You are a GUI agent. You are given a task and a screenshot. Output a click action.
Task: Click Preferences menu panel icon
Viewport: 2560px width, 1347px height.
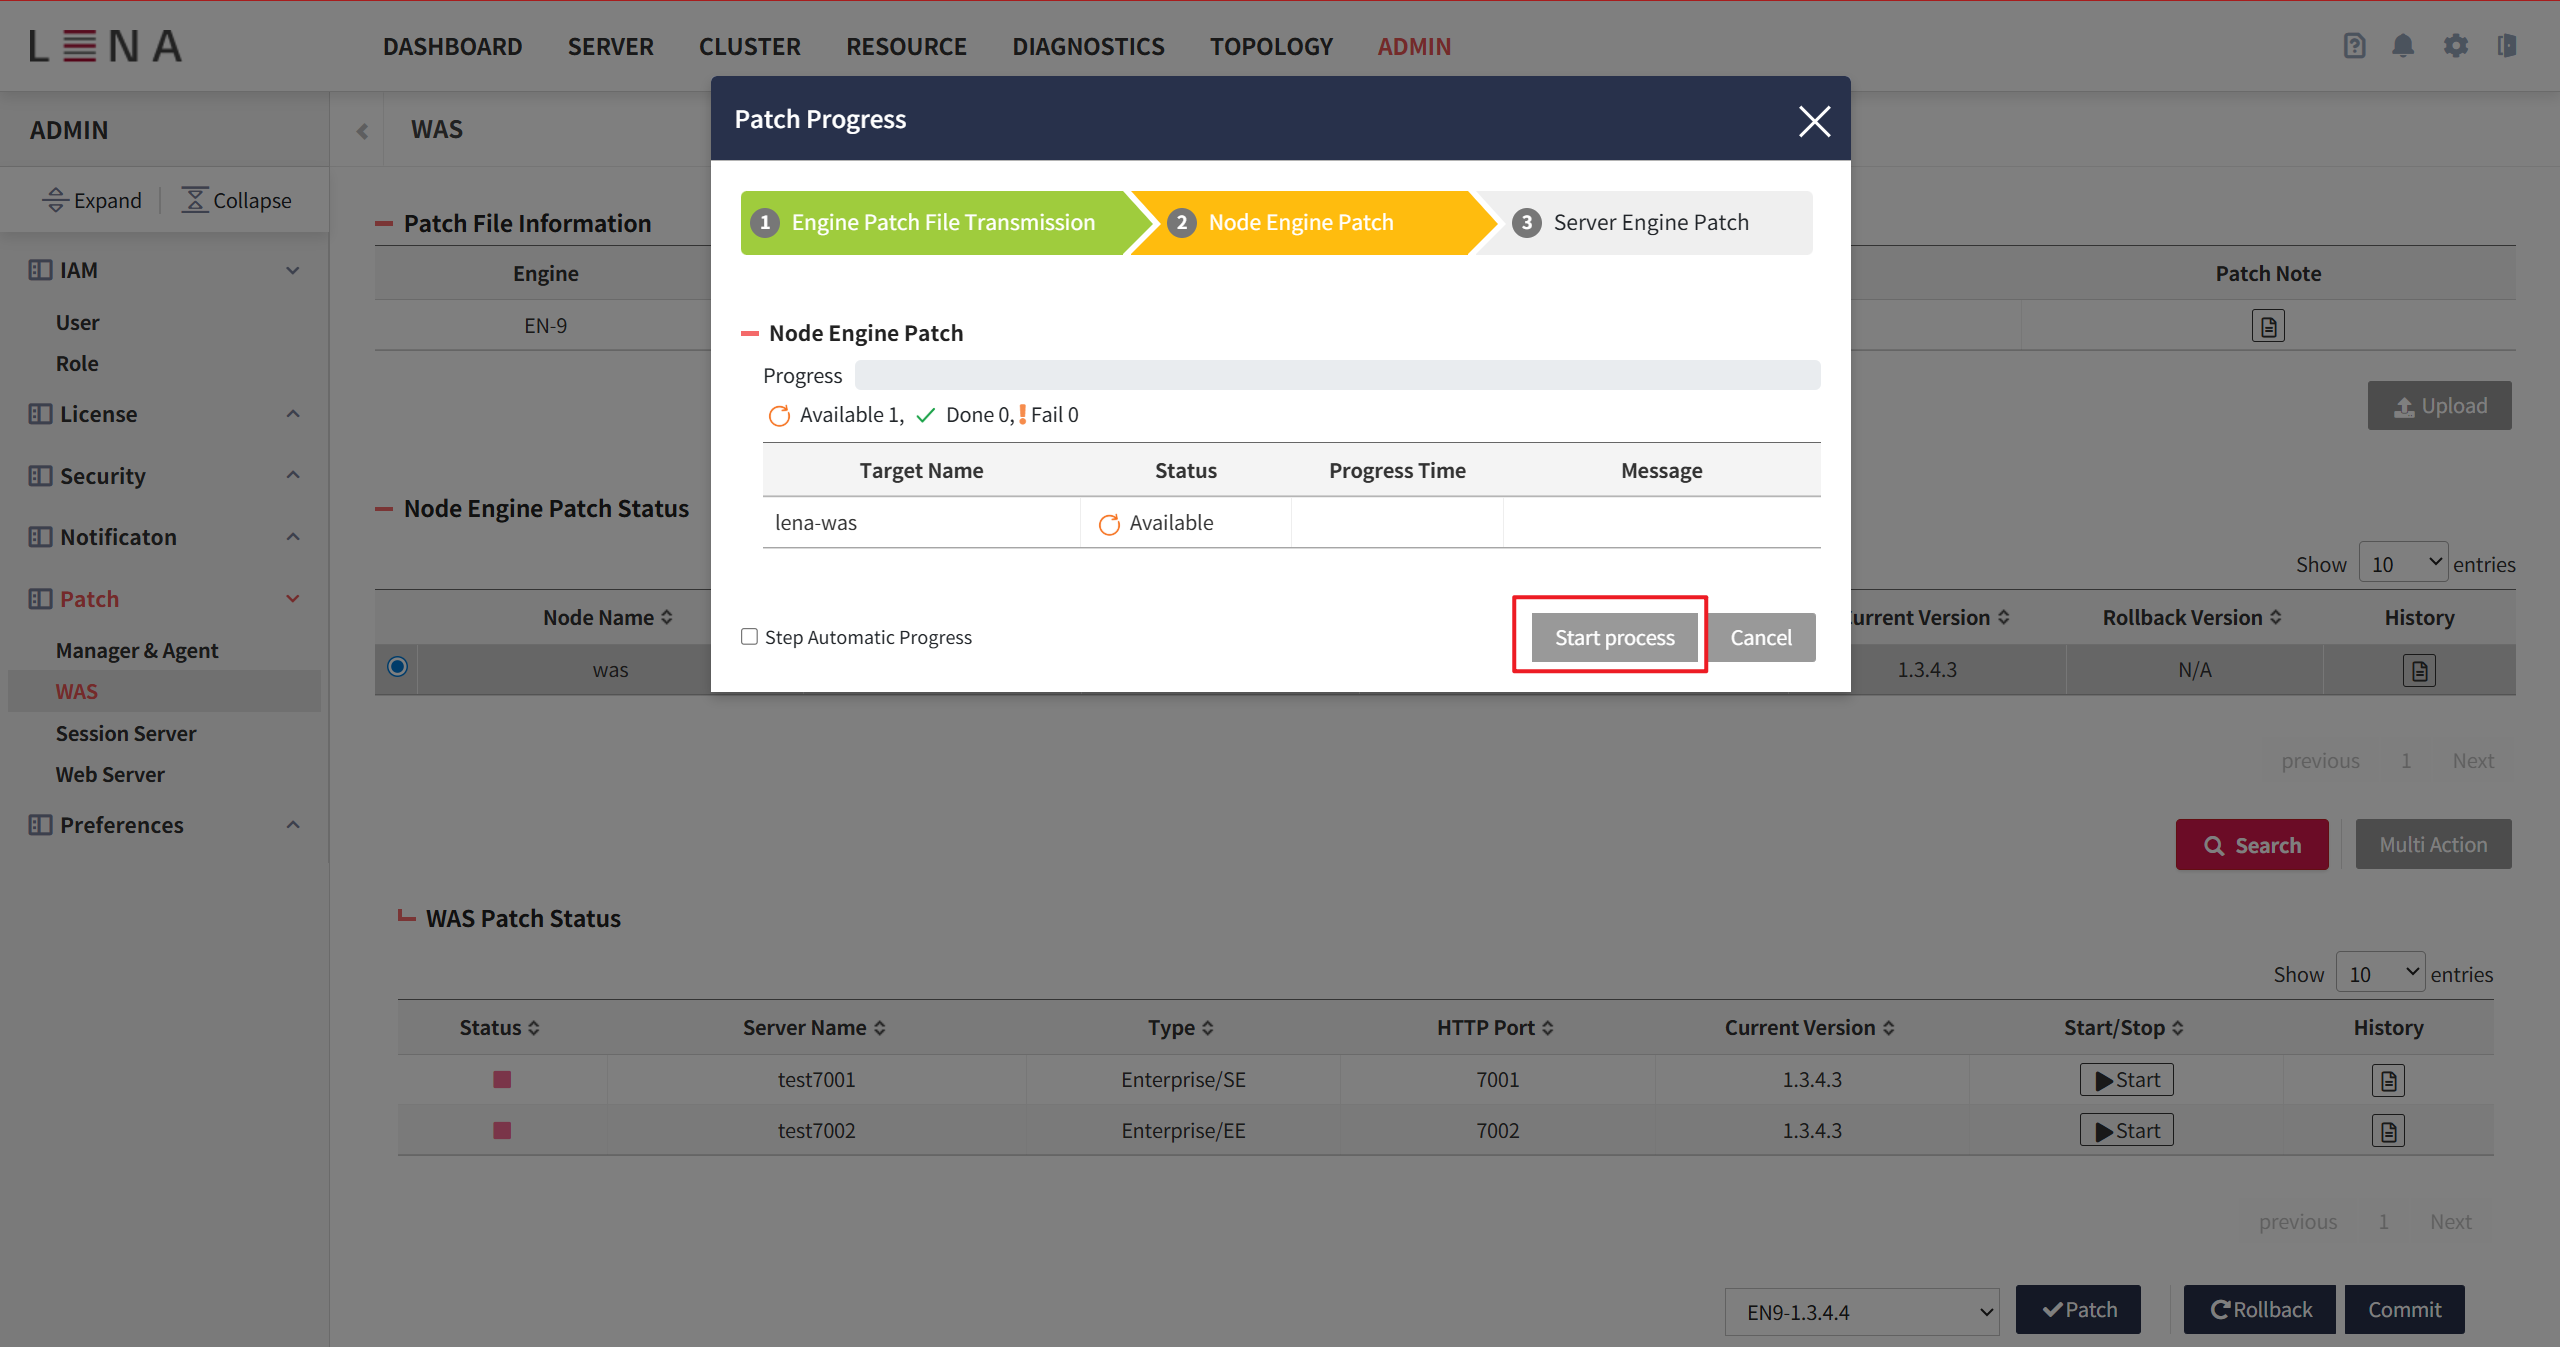(x=40, y=825)
